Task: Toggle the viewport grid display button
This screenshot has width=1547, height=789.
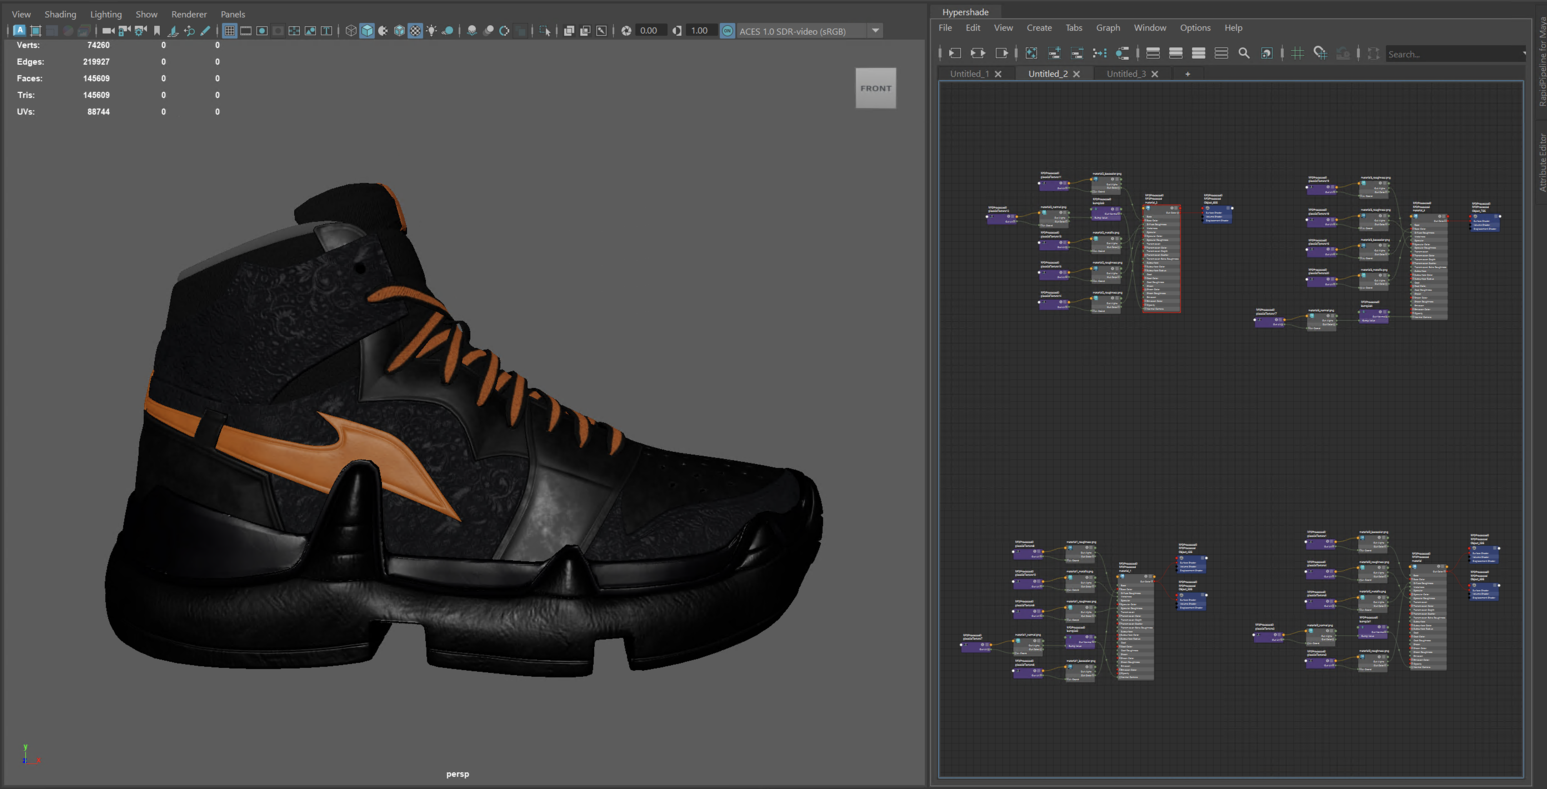Action: 229,31
